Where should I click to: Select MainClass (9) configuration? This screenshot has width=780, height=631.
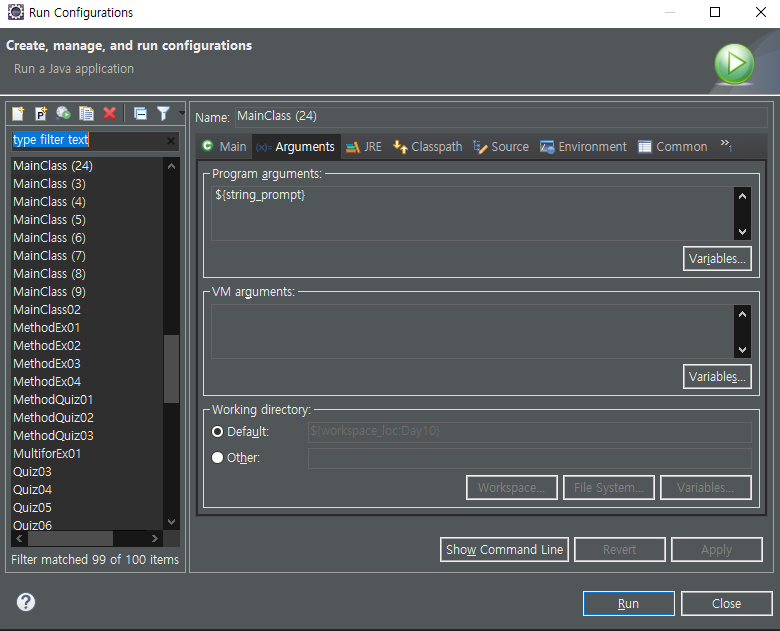tap(50, 292)
